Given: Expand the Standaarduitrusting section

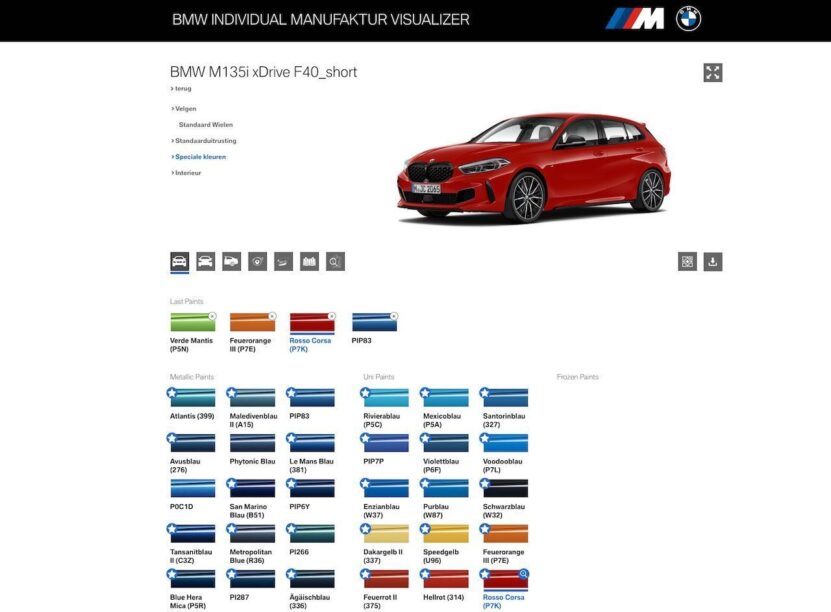Looking at the screenshot, I should tap(204, 140).
